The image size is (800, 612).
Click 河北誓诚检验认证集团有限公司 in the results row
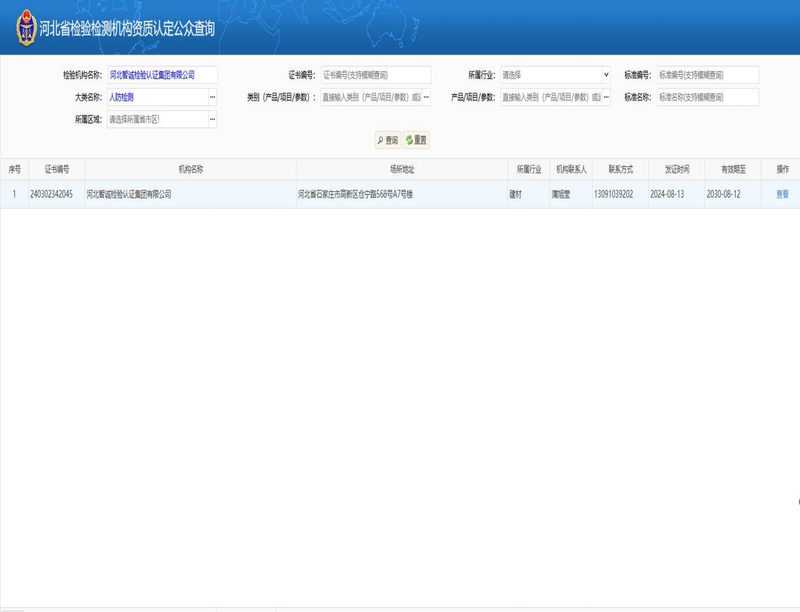click(x=129, y=194)
